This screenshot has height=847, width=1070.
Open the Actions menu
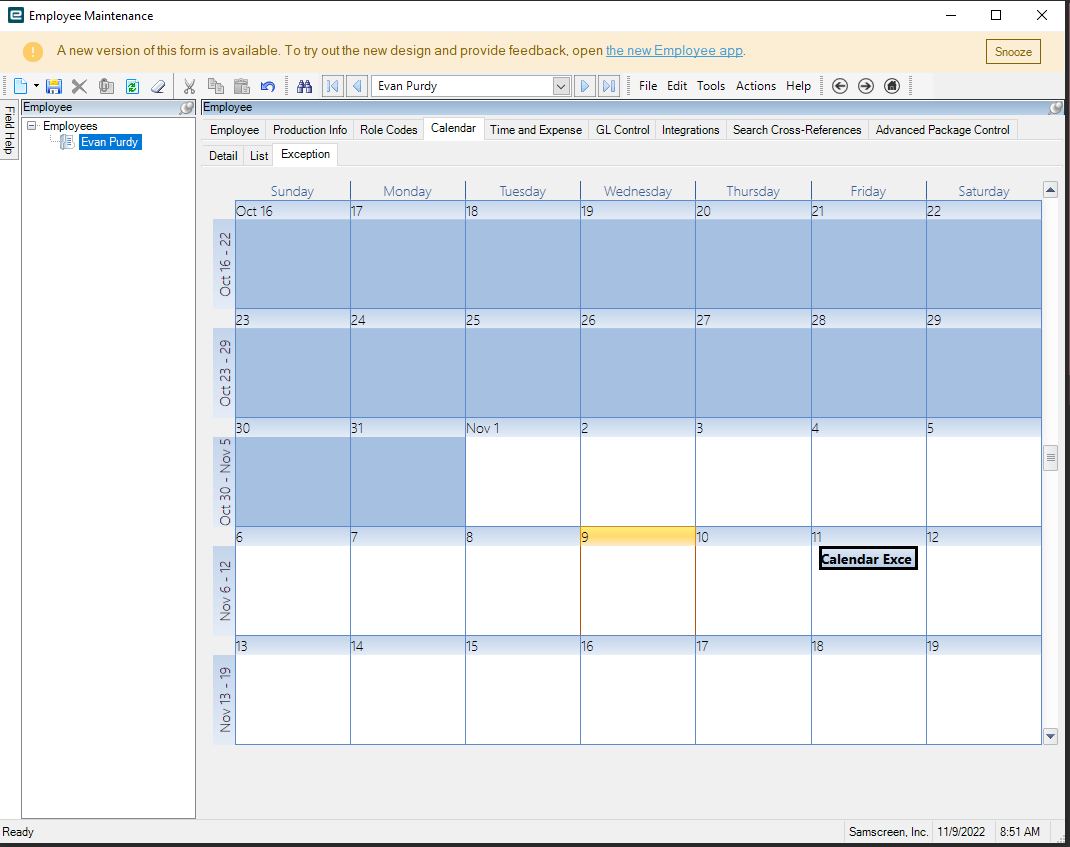(755, 86)
